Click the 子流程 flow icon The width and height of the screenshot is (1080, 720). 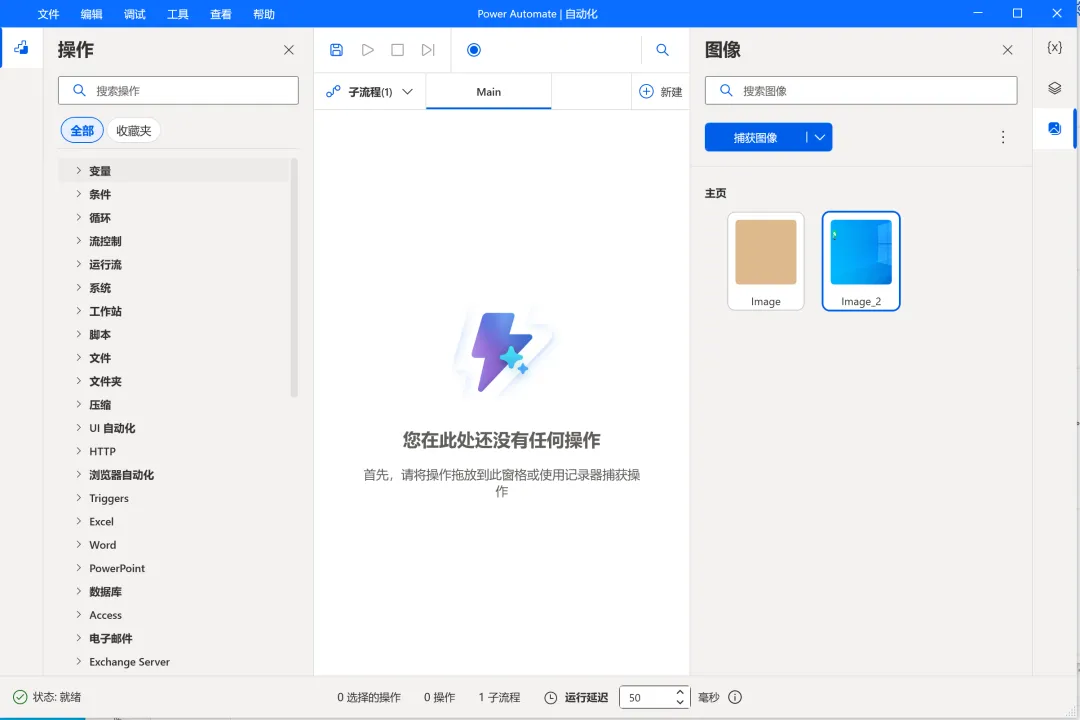click(x=333, y=92)
